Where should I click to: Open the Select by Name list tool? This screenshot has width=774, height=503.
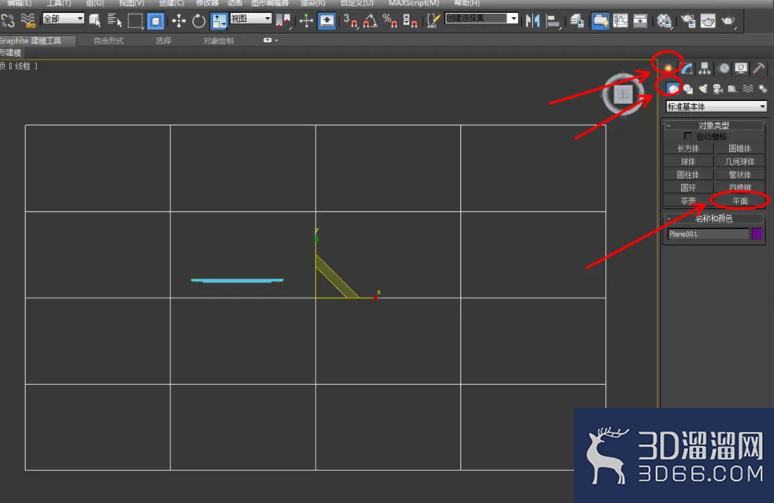point(115,20)
